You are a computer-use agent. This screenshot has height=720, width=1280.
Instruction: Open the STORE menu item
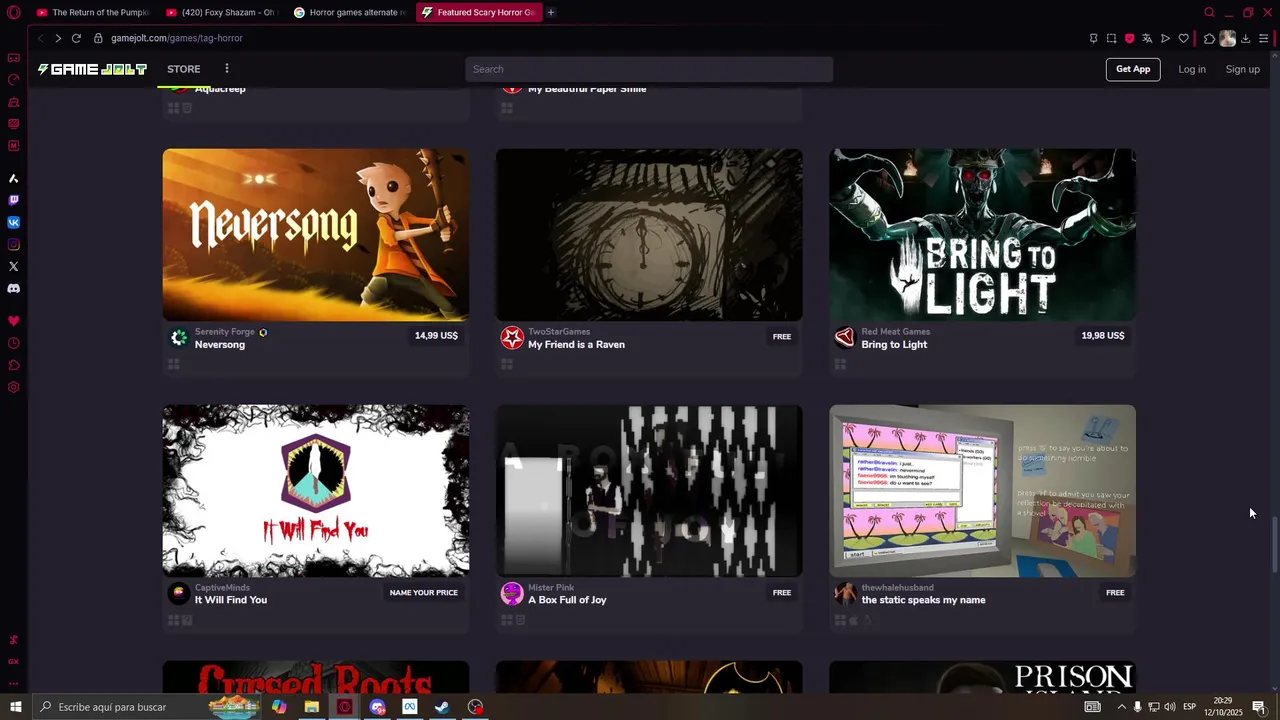tap(183, 69)
